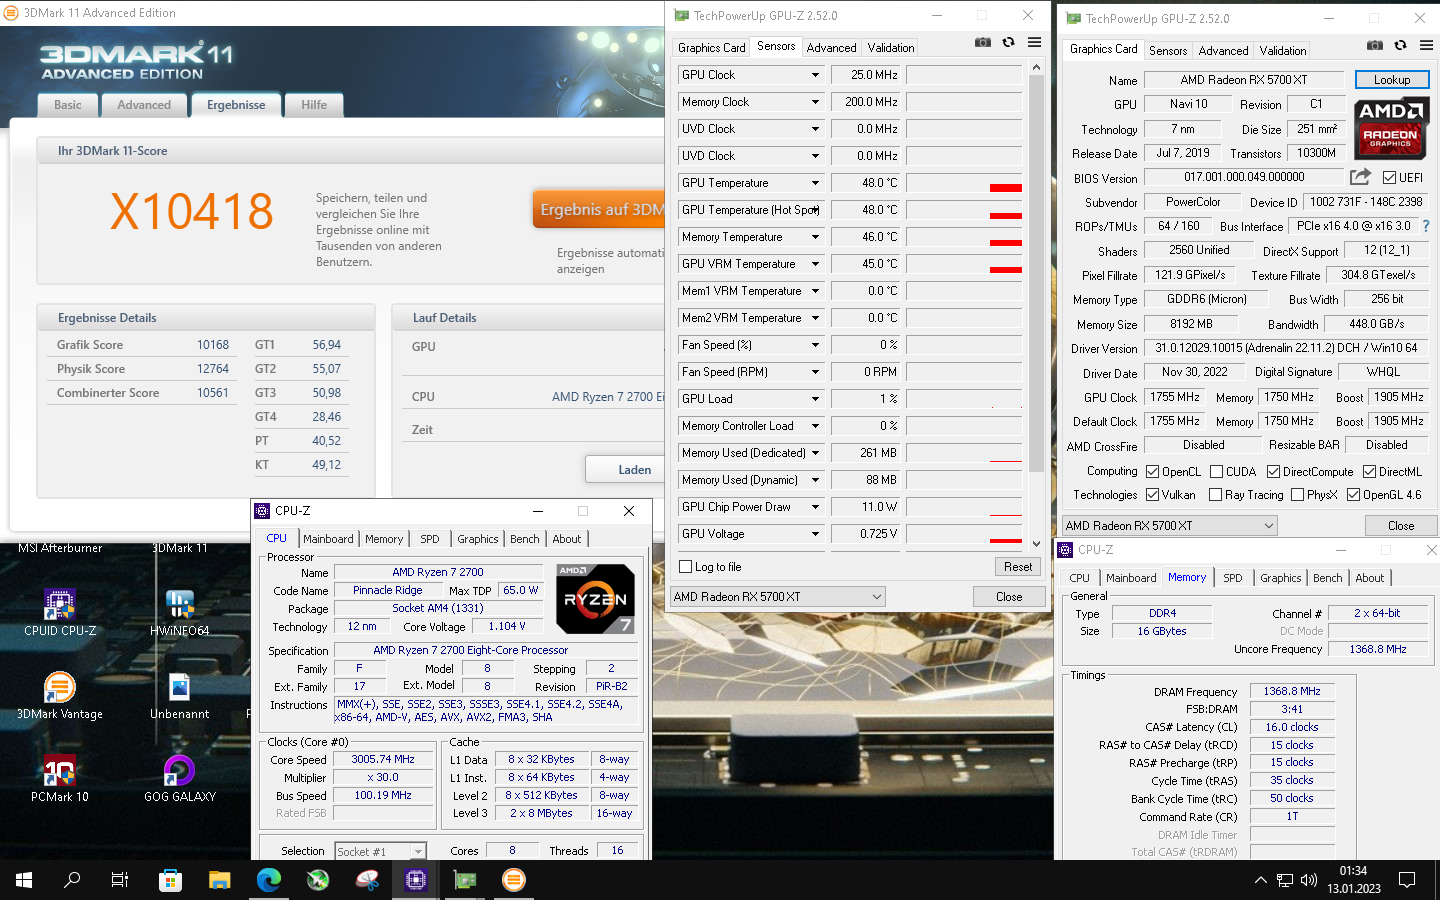Open the HWiNFO64 desktop shortcut
The image size is (1440, 900).
(180, 611)
